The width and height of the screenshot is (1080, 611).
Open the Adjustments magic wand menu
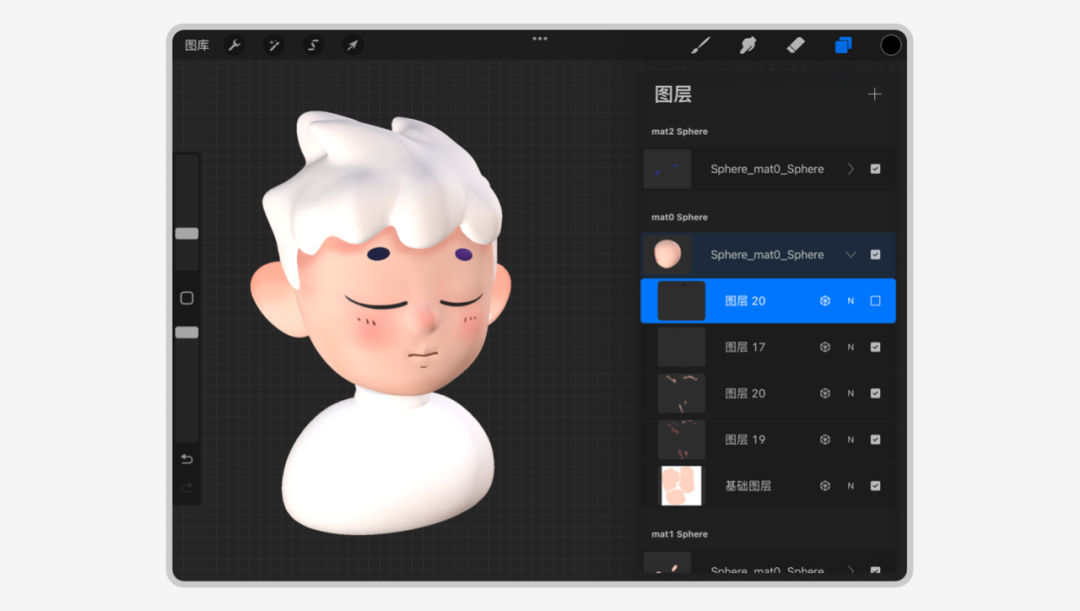273,45
